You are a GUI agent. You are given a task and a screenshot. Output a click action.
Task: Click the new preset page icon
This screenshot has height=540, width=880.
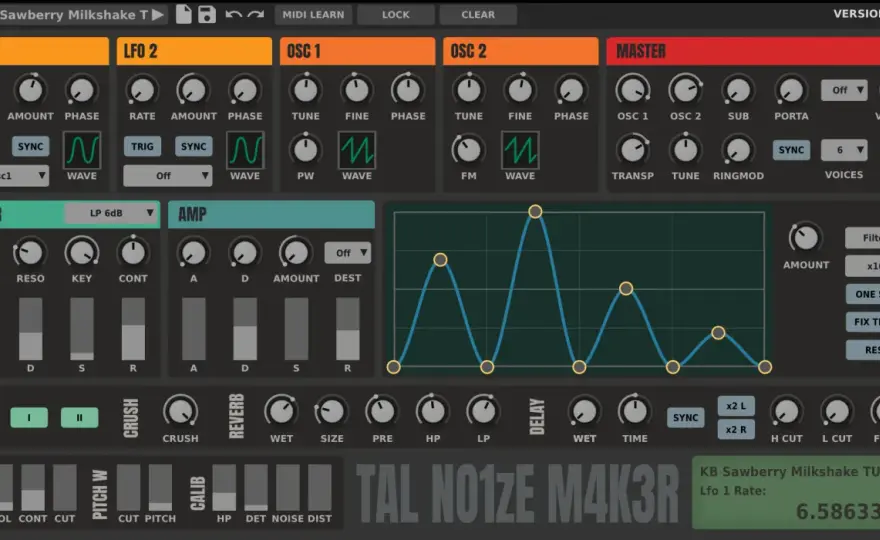point(184,14)
